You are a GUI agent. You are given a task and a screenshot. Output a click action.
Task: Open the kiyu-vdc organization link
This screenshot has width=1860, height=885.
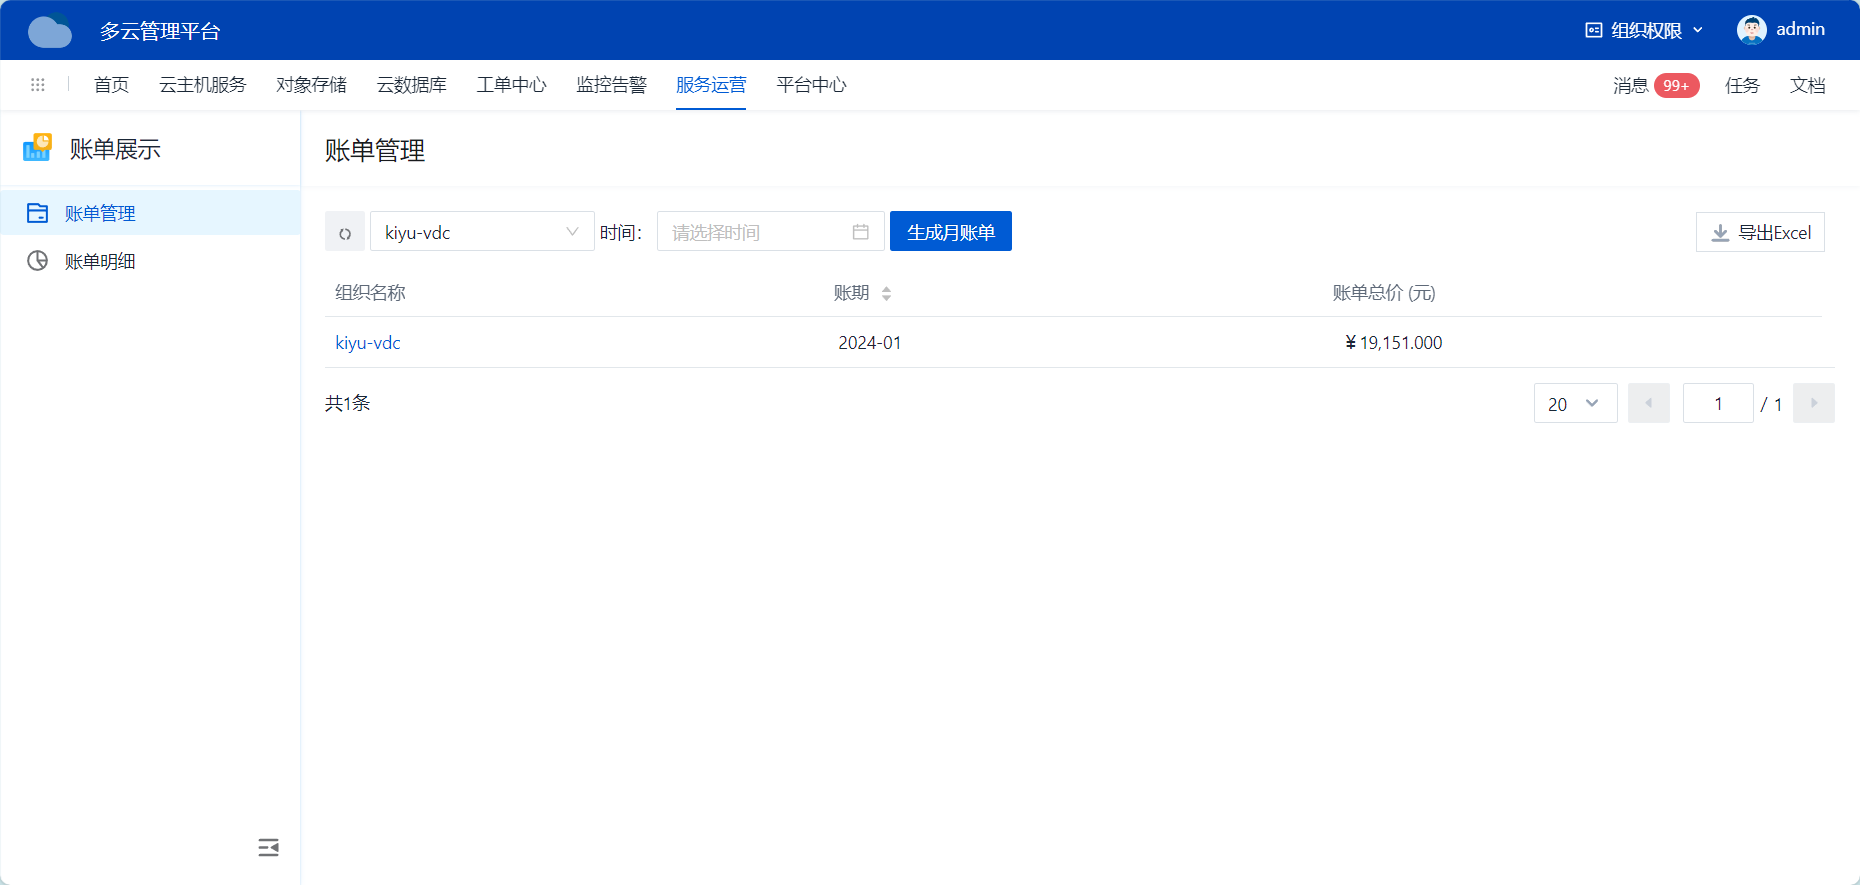pyautogui.click(x=368, y=343)
